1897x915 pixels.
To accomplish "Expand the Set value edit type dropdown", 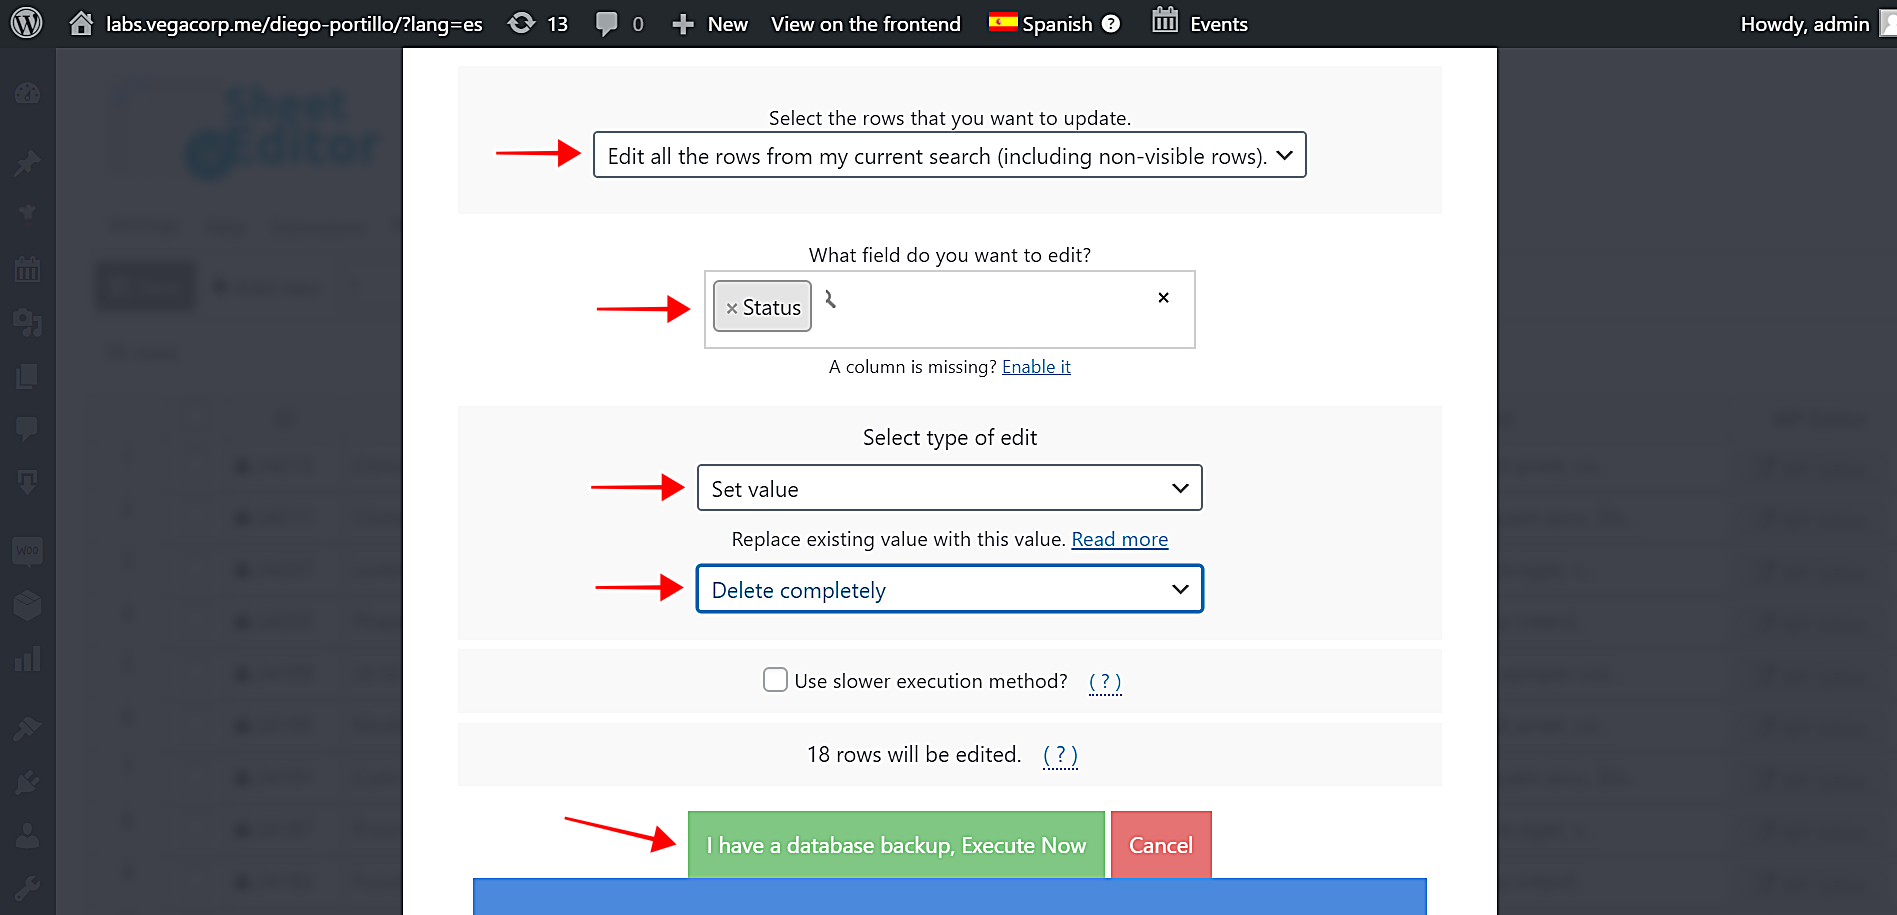I will 949,488.
